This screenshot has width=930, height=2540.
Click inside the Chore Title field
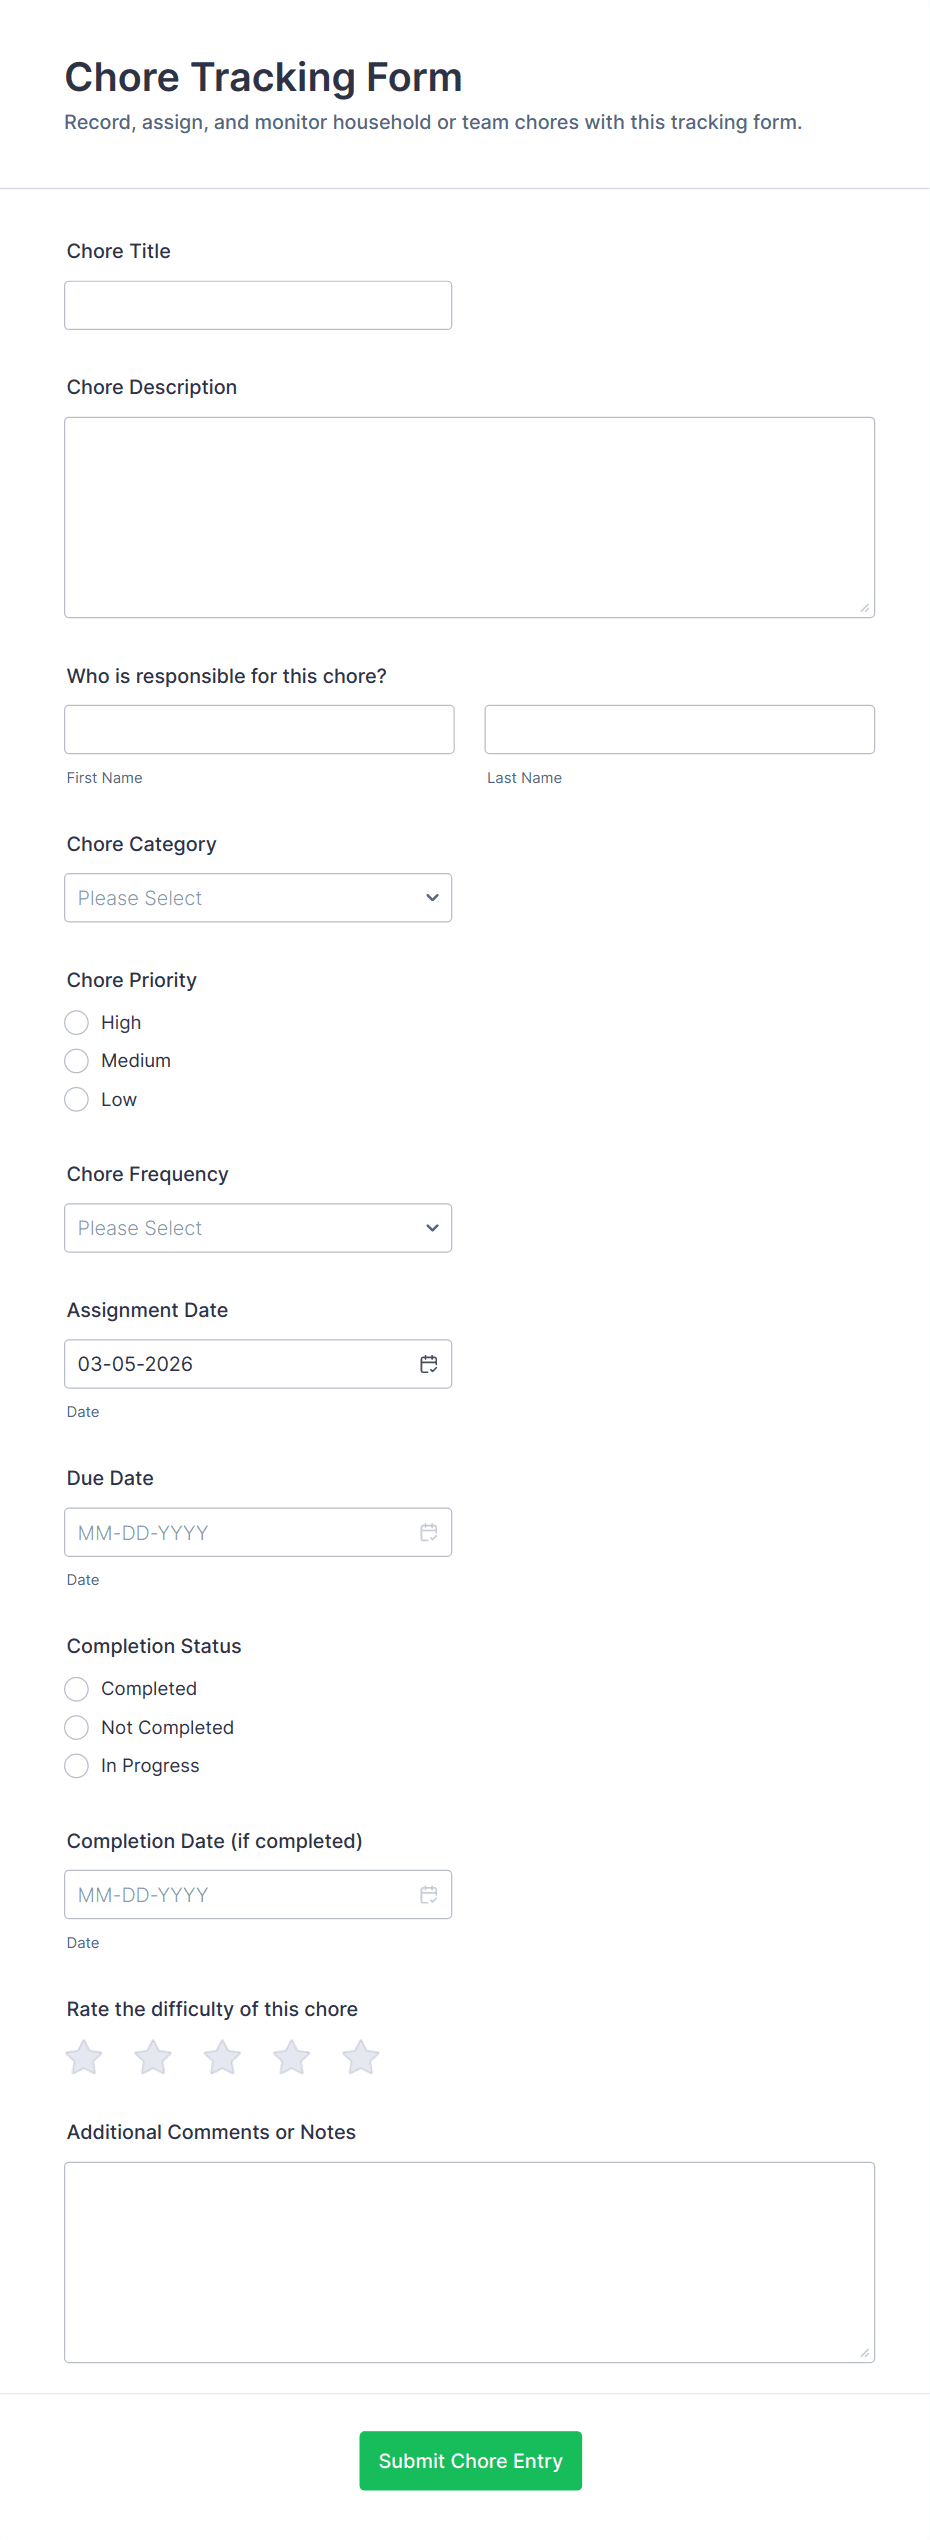tap(258, 304)
